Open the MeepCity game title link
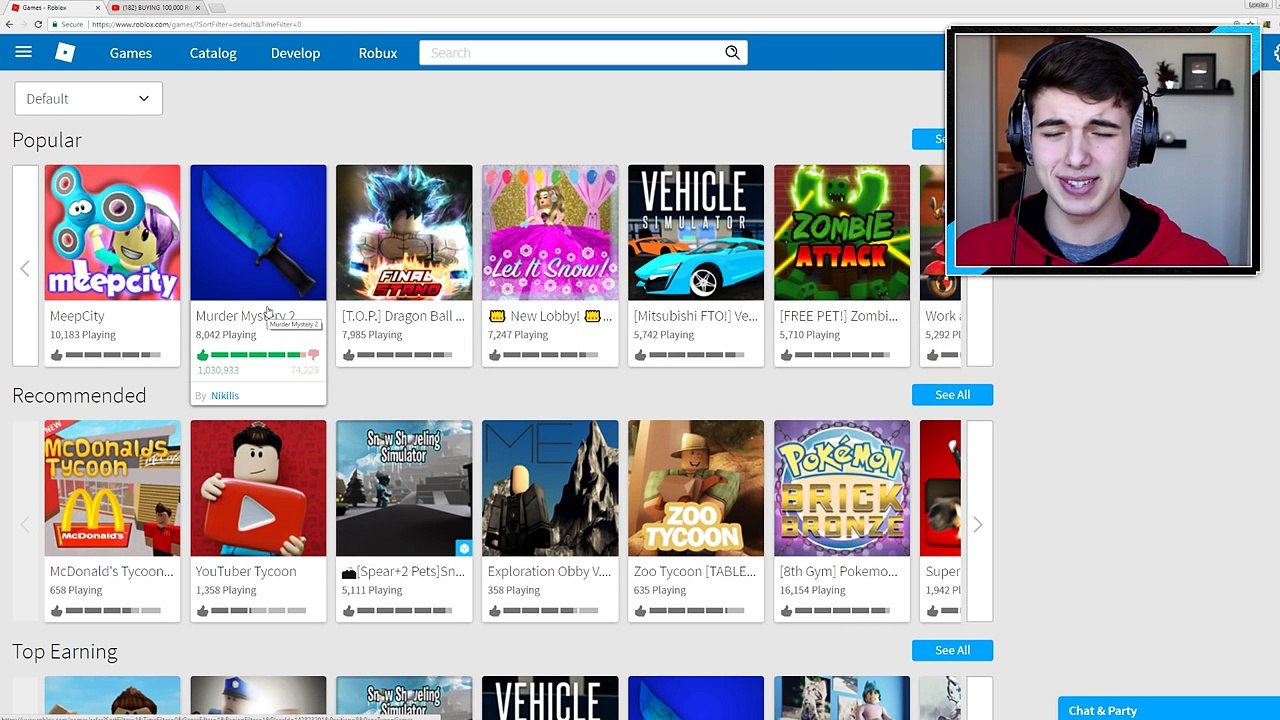 77,316
